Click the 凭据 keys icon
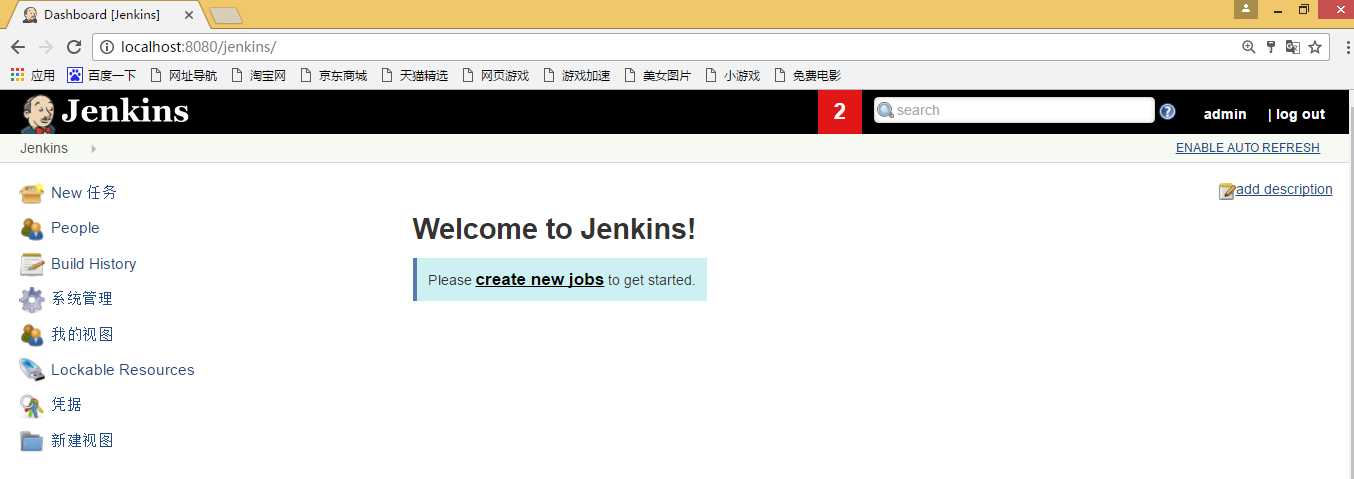Image resolution: width=1354 pixels, height=479 pixels. pyautogui.click(x=32, y=405)
